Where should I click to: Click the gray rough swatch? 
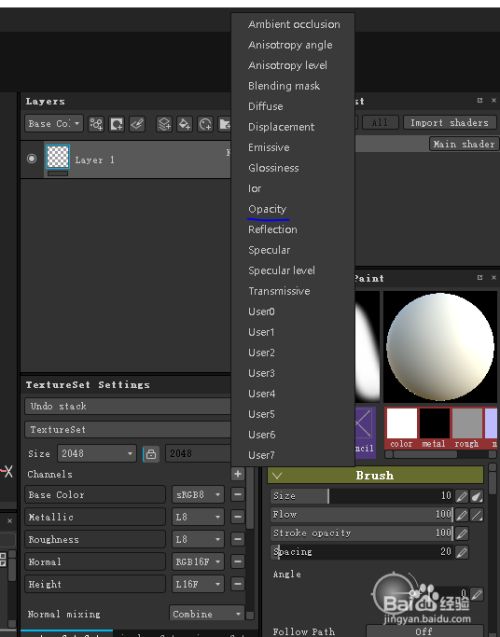tap(467, 423)
